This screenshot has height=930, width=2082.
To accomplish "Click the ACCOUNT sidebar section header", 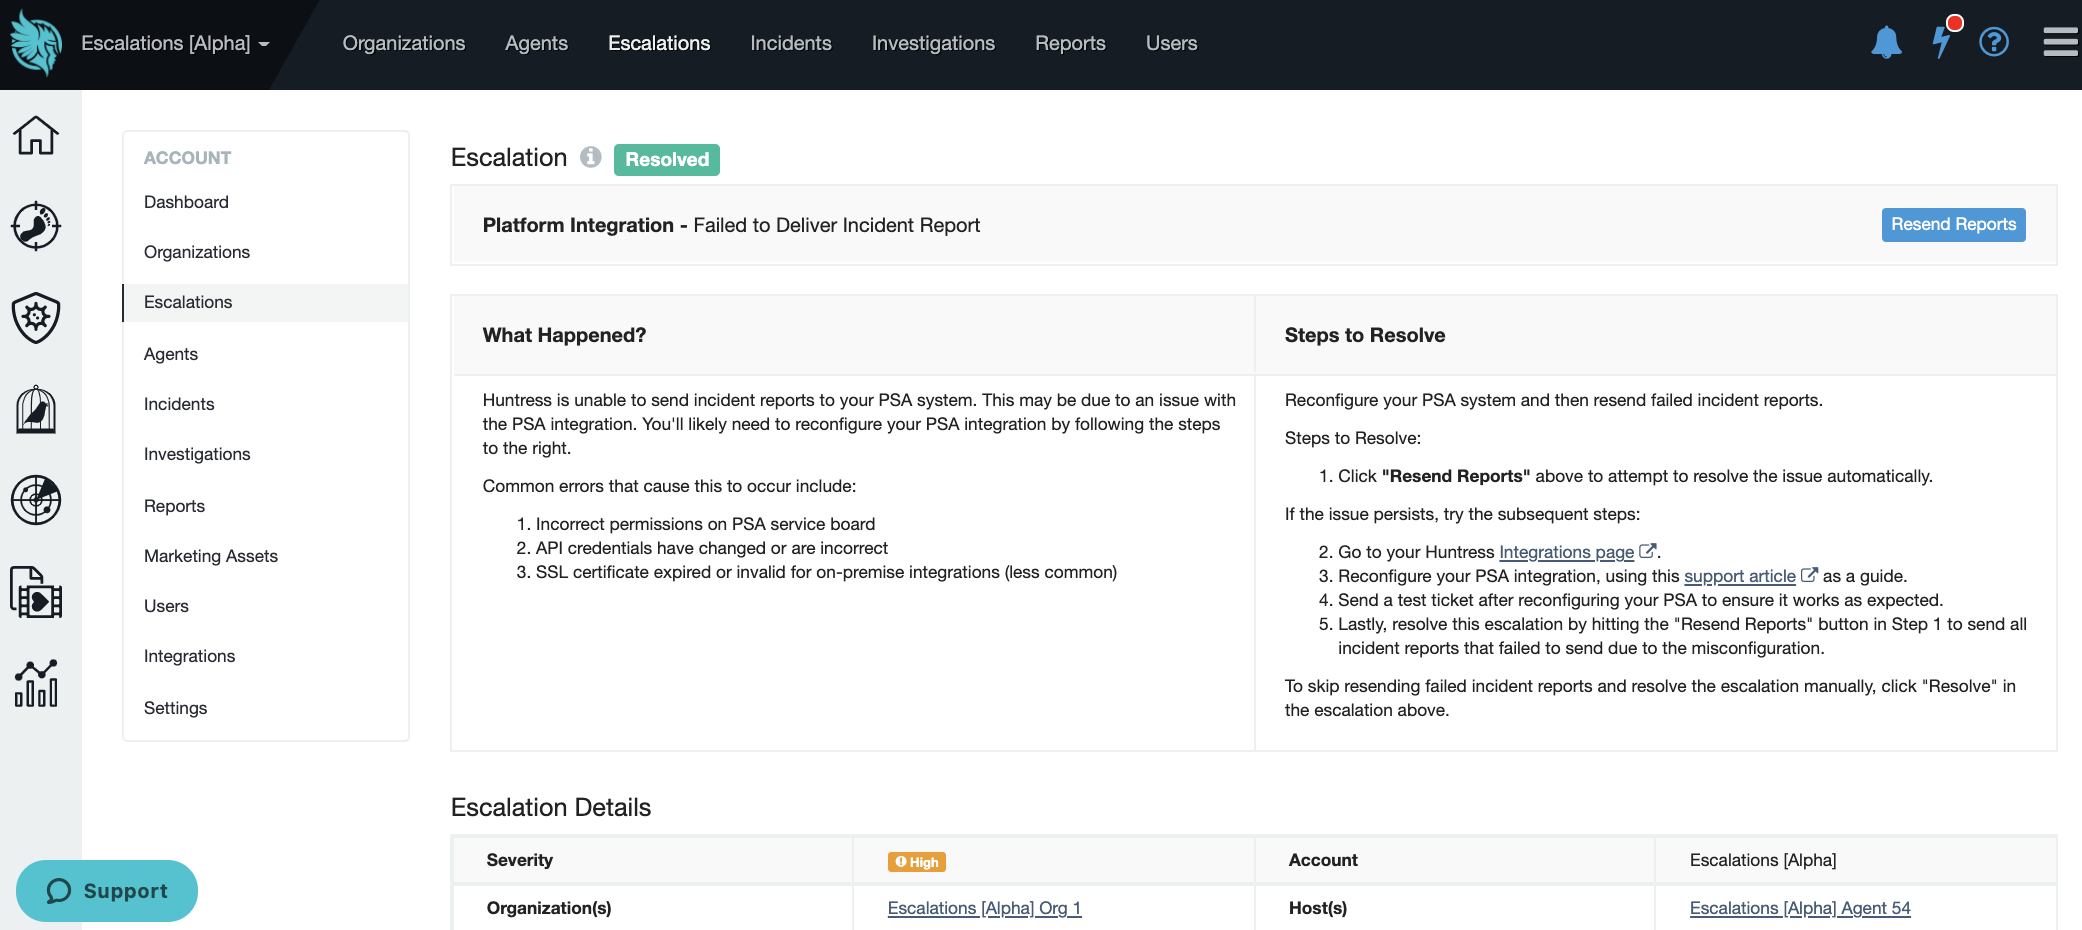I will pos(187,158).
